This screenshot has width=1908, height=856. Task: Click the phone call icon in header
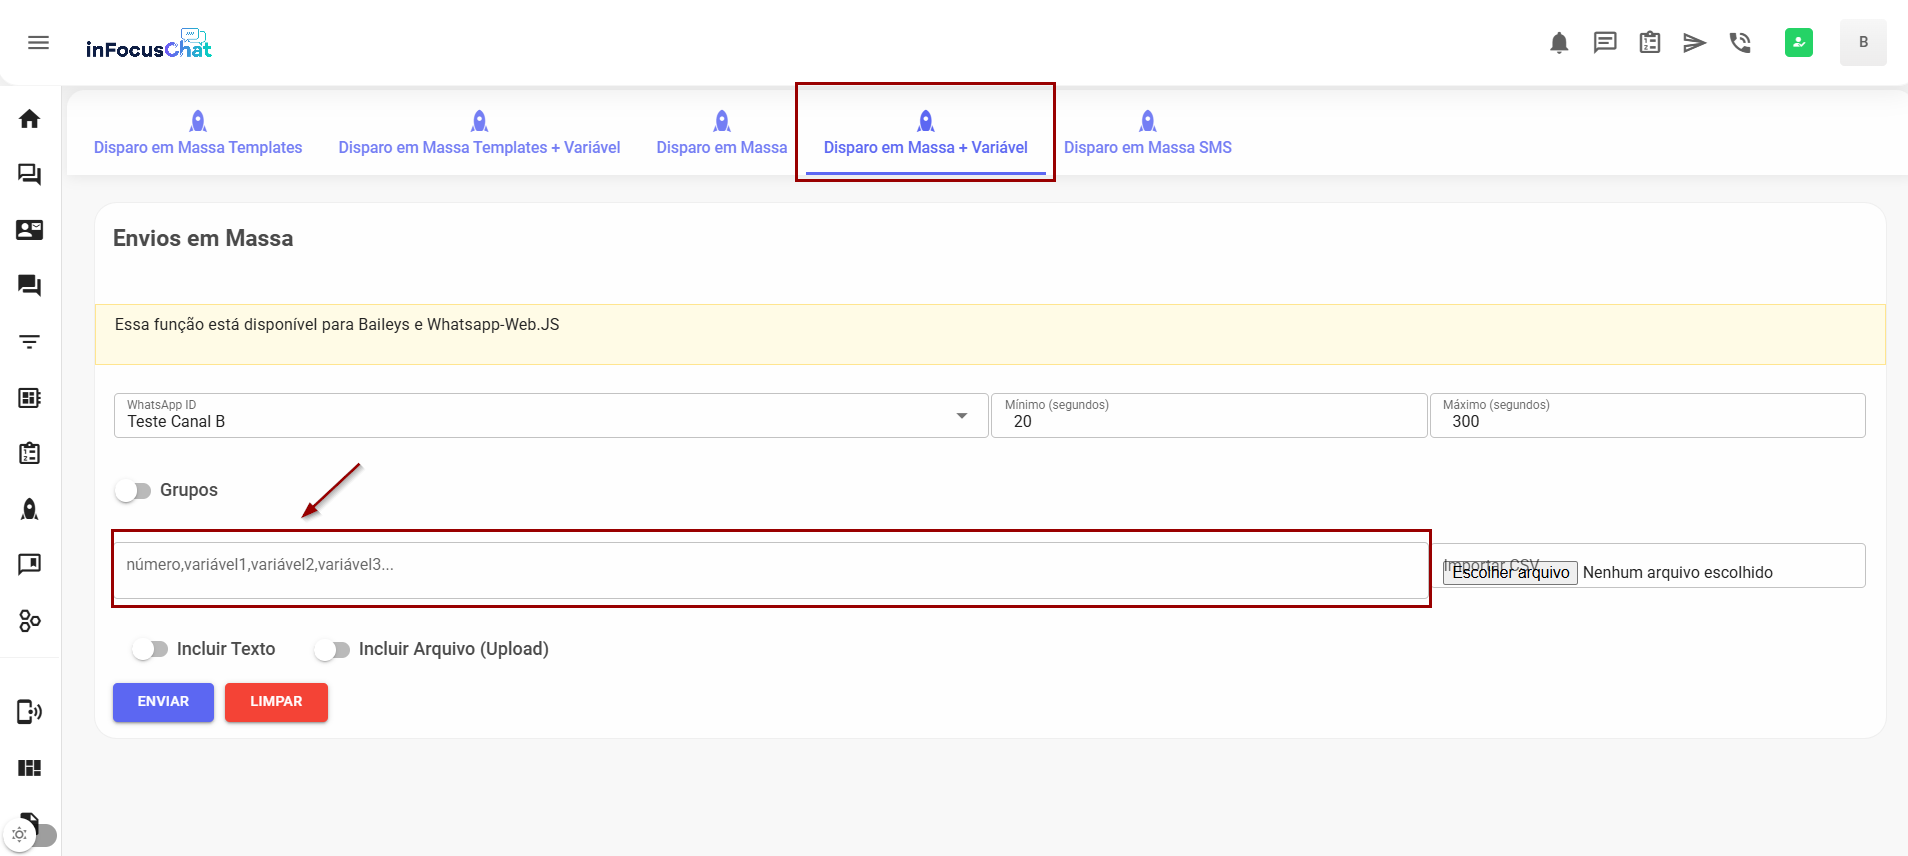click(x=1740, y=43)
